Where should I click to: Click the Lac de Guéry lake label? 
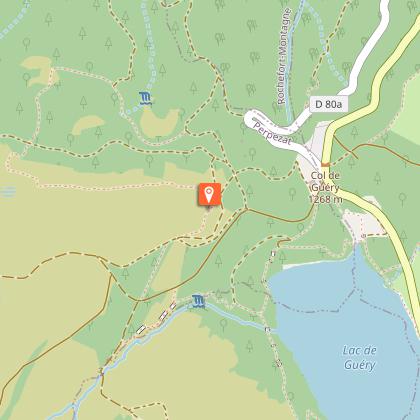[x=360, y=358]
